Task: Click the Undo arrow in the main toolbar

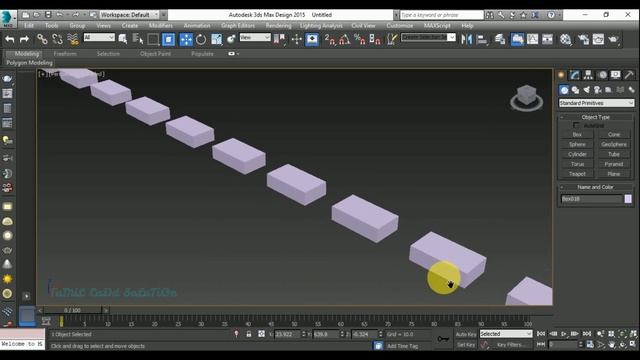Action: (x=10, y=39)
